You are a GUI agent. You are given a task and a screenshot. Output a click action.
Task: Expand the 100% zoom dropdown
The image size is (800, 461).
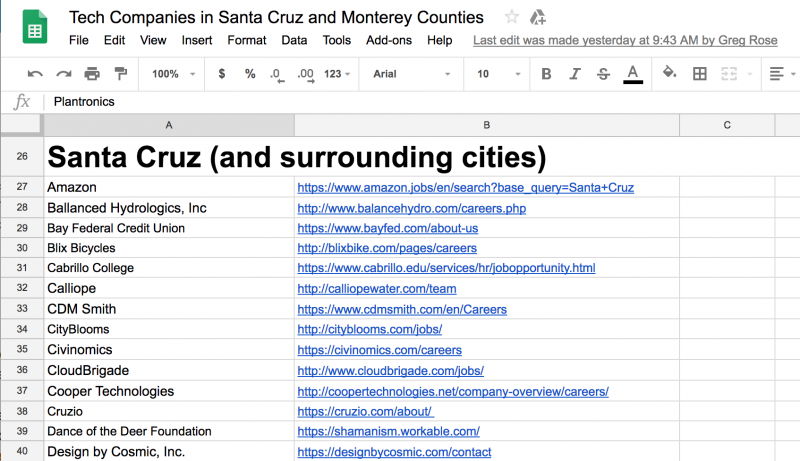[172, 74]
